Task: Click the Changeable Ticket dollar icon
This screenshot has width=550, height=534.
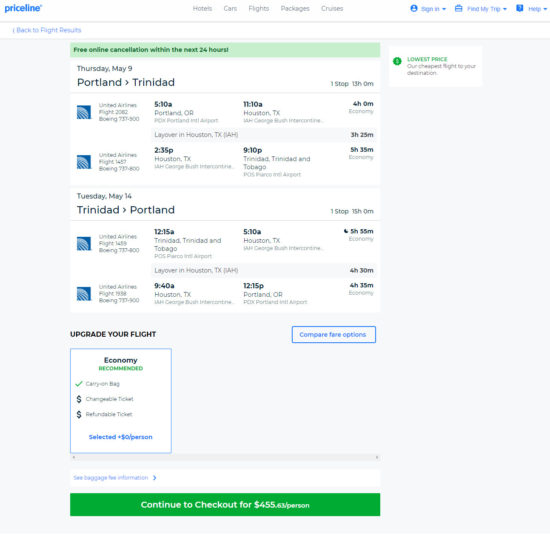Action: click(79, 399)
